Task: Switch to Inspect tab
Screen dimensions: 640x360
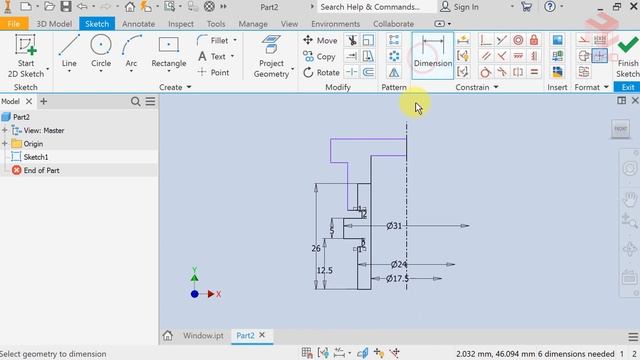Action: 181,24
